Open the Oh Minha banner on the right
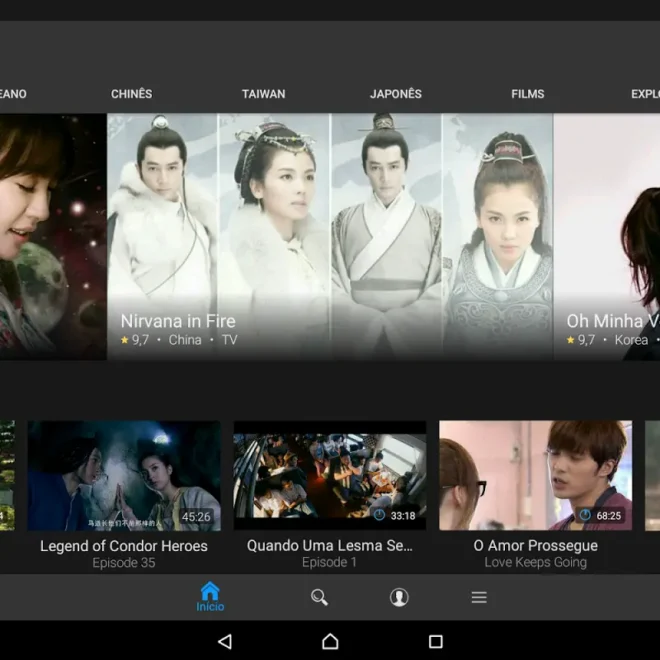This screenshot has width=660, height=660. tap(607, 237)
